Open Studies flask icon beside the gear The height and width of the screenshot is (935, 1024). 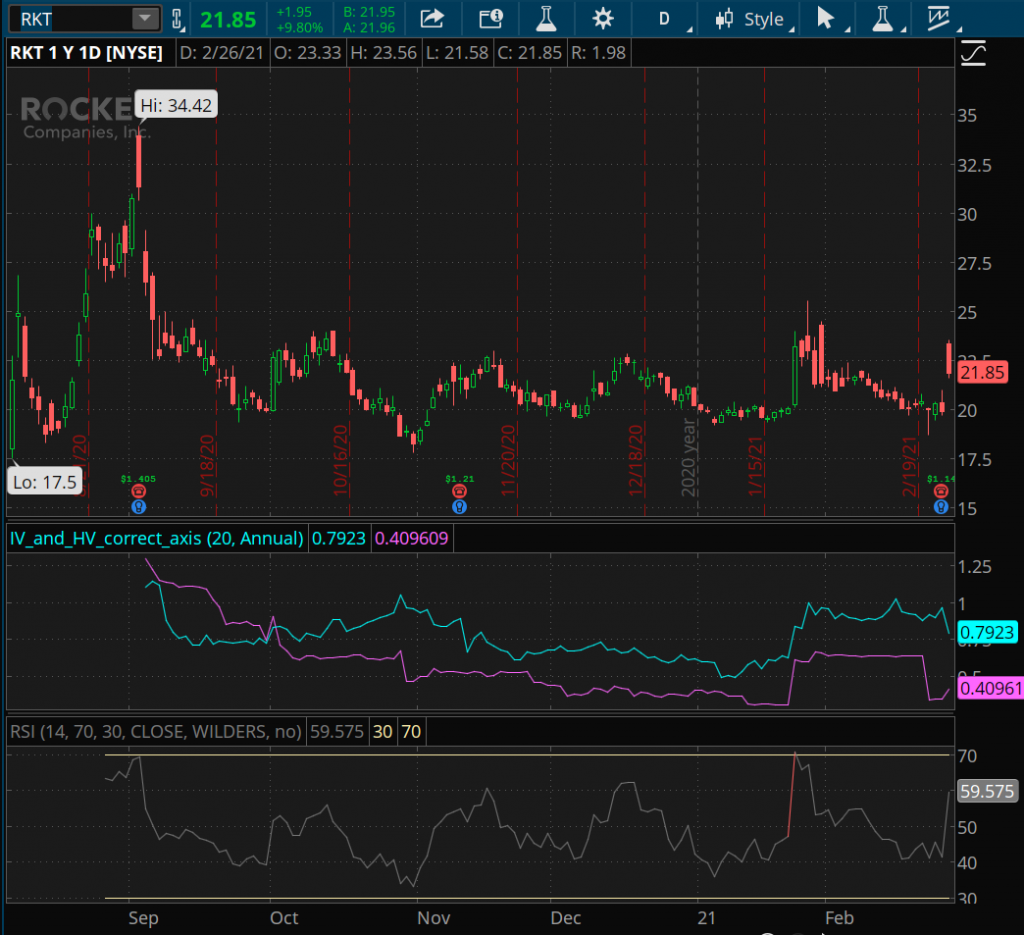[x=546, y=18]
